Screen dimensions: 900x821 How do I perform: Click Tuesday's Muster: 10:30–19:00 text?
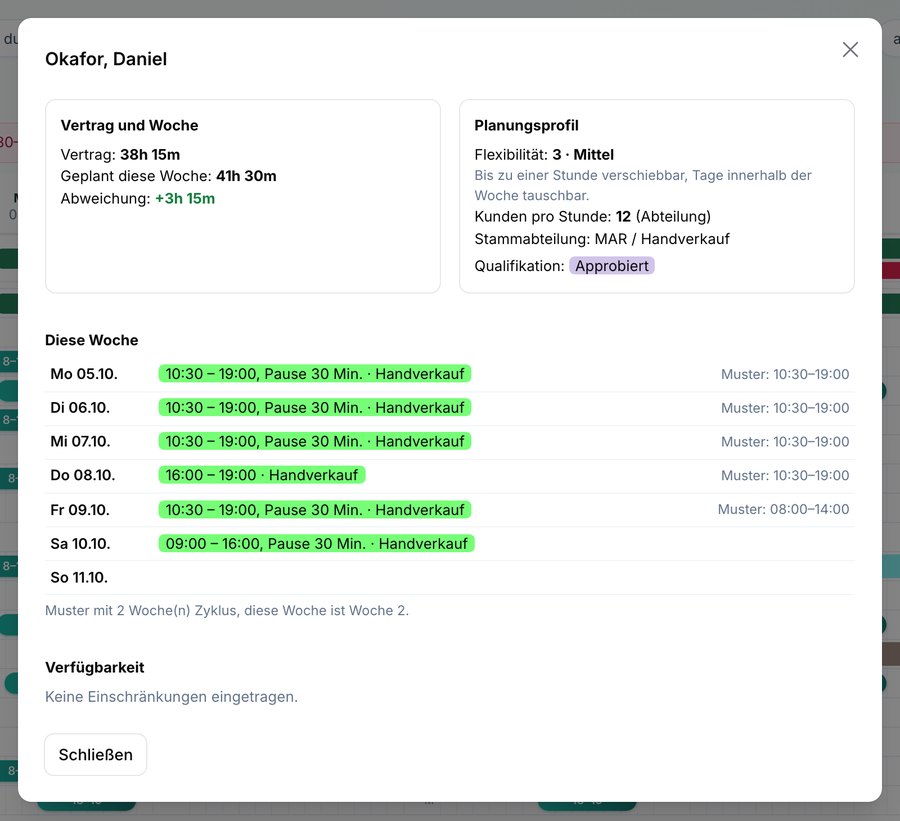(785, 408)
